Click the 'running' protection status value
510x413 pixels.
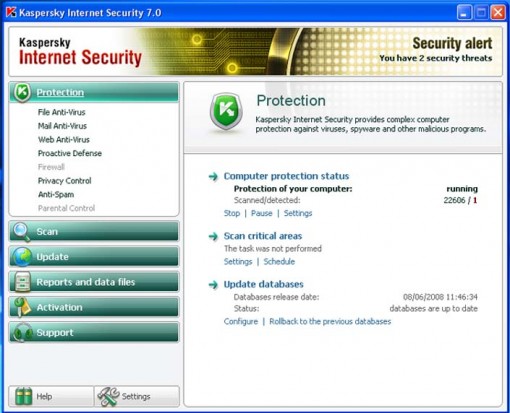pyautogui.click(x=462, y=189)
